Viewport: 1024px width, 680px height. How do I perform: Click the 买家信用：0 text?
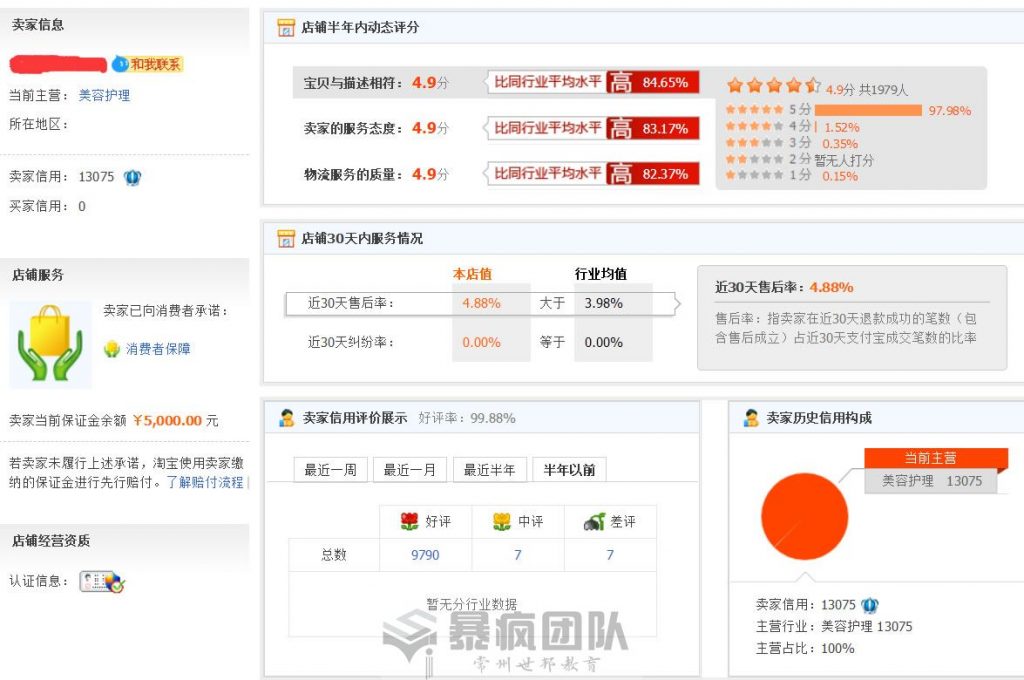[48, 206]
